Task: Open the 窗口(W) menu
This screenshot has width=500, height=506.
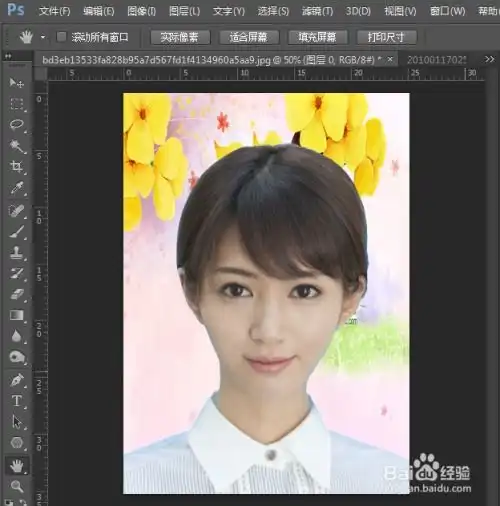Action: pos(447,11)
